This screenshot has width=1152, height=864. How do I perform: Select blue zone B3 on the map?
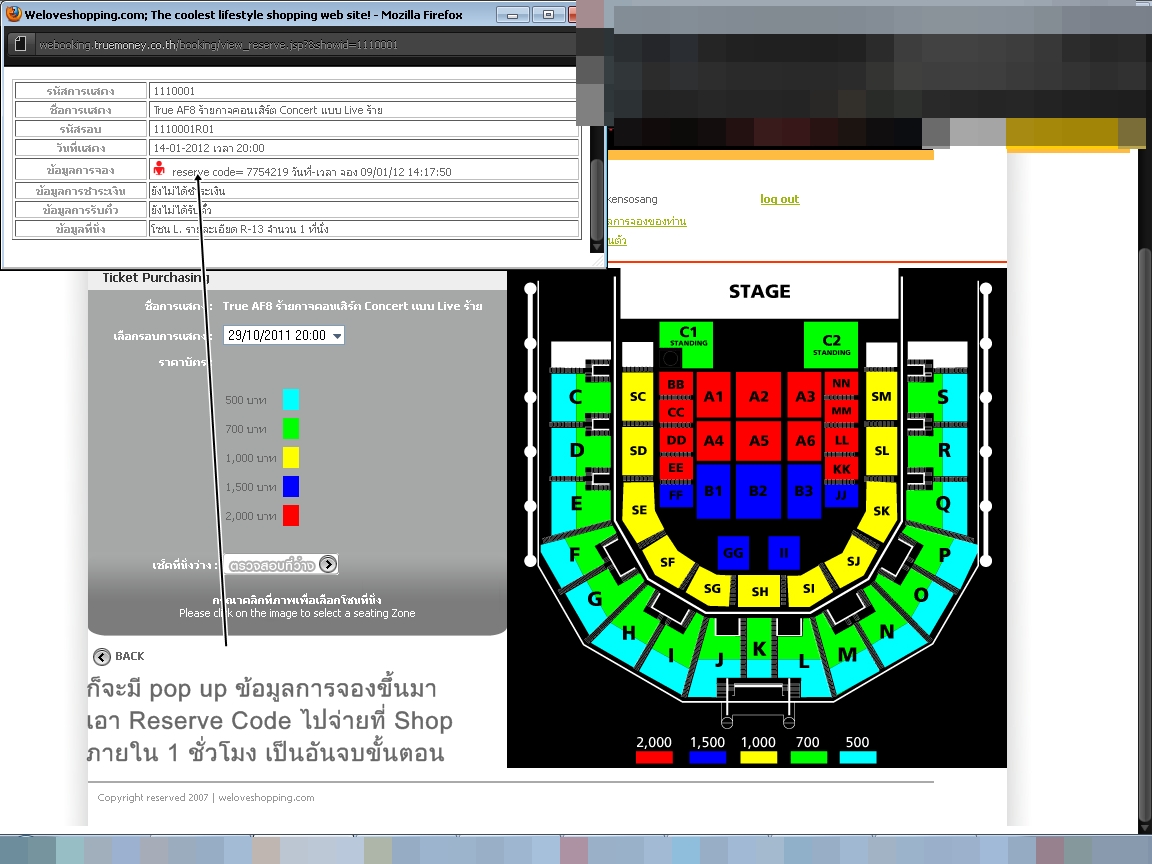(x=804, y=491)
